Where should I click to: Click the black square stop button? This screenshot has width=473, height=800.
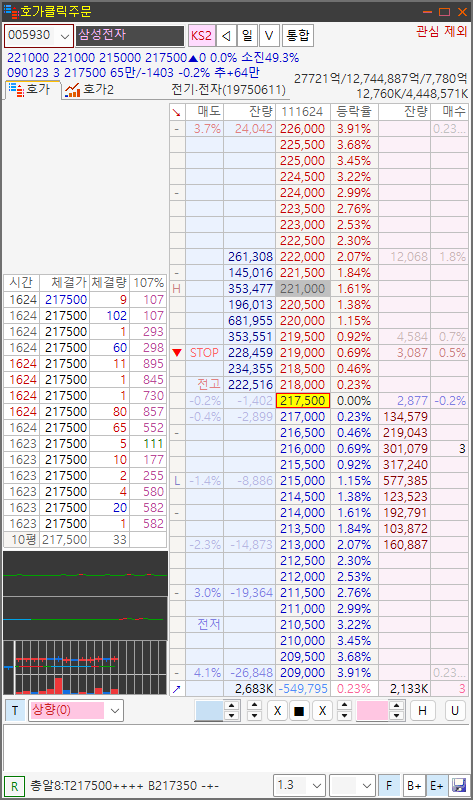tap(300, 711)
